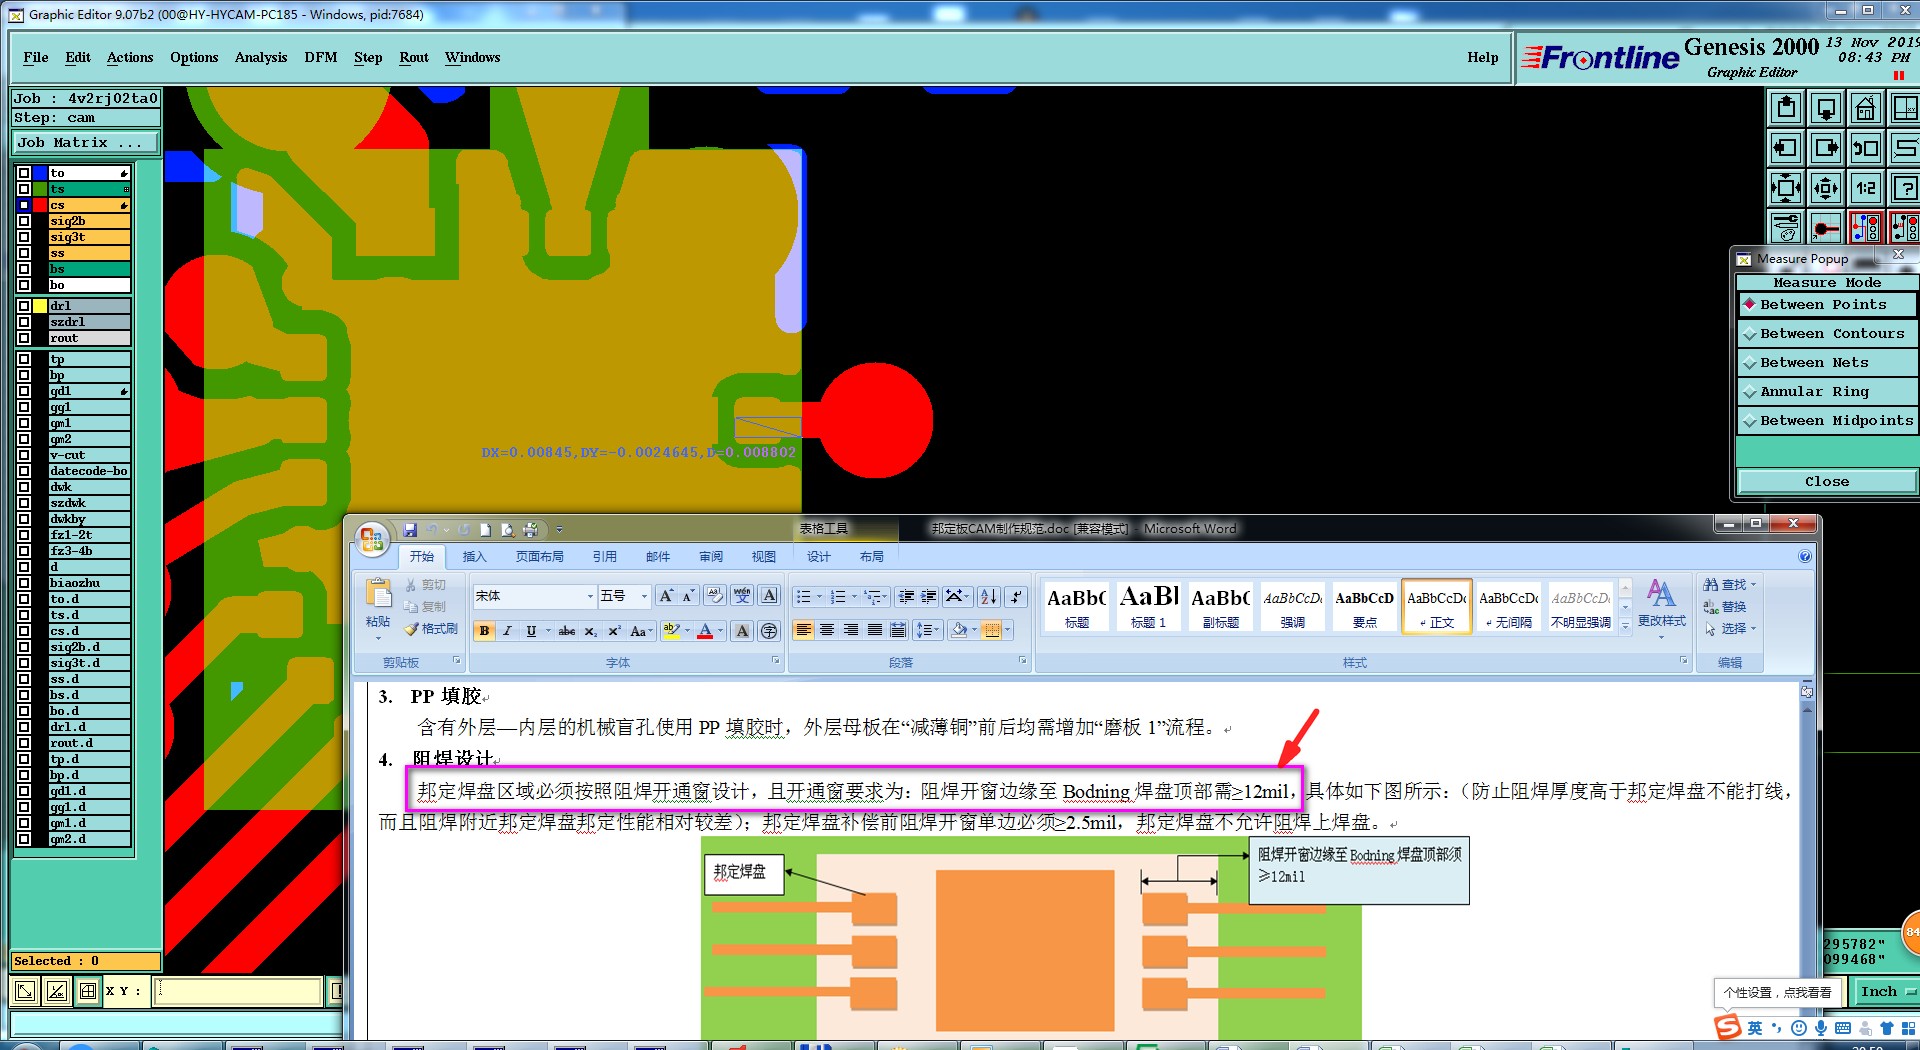Switch to Word 插入 (Insert) tab
Viewport: 1920px width, 1050px height.
point(474,557)
